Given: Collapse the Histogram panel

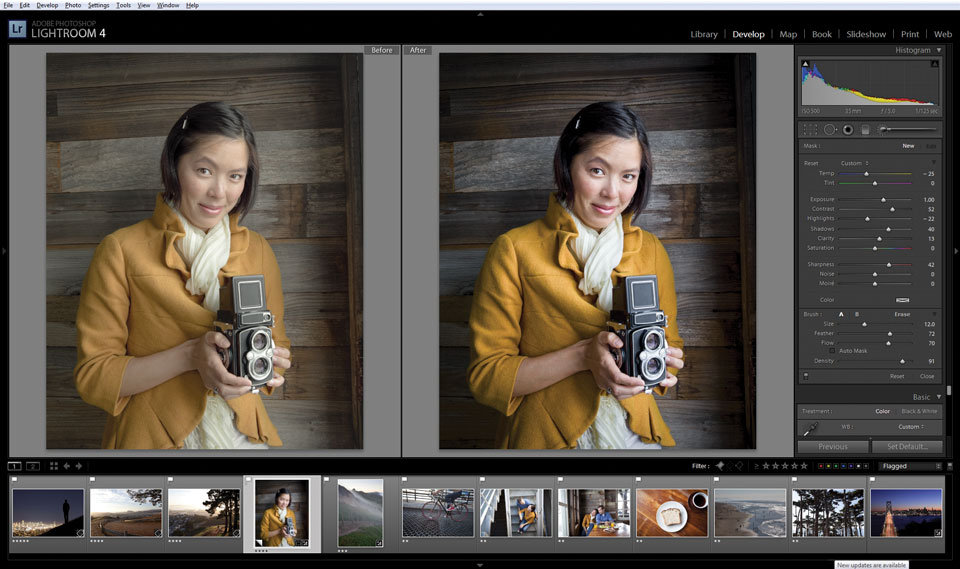Looking at the screenshot, I should 939,50.
